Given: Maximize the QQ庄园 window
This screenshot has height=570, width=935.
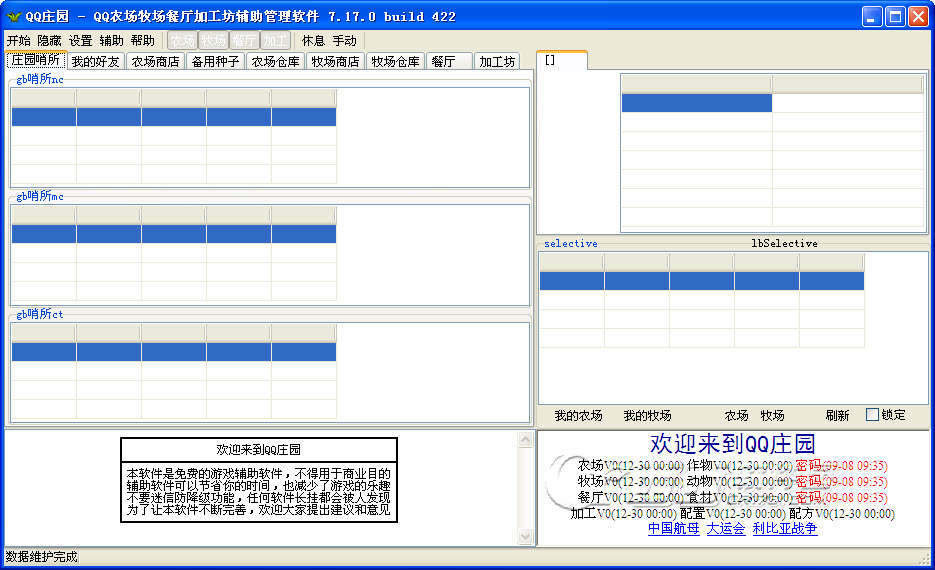Looking at the screenshot, I should (896, 17).
